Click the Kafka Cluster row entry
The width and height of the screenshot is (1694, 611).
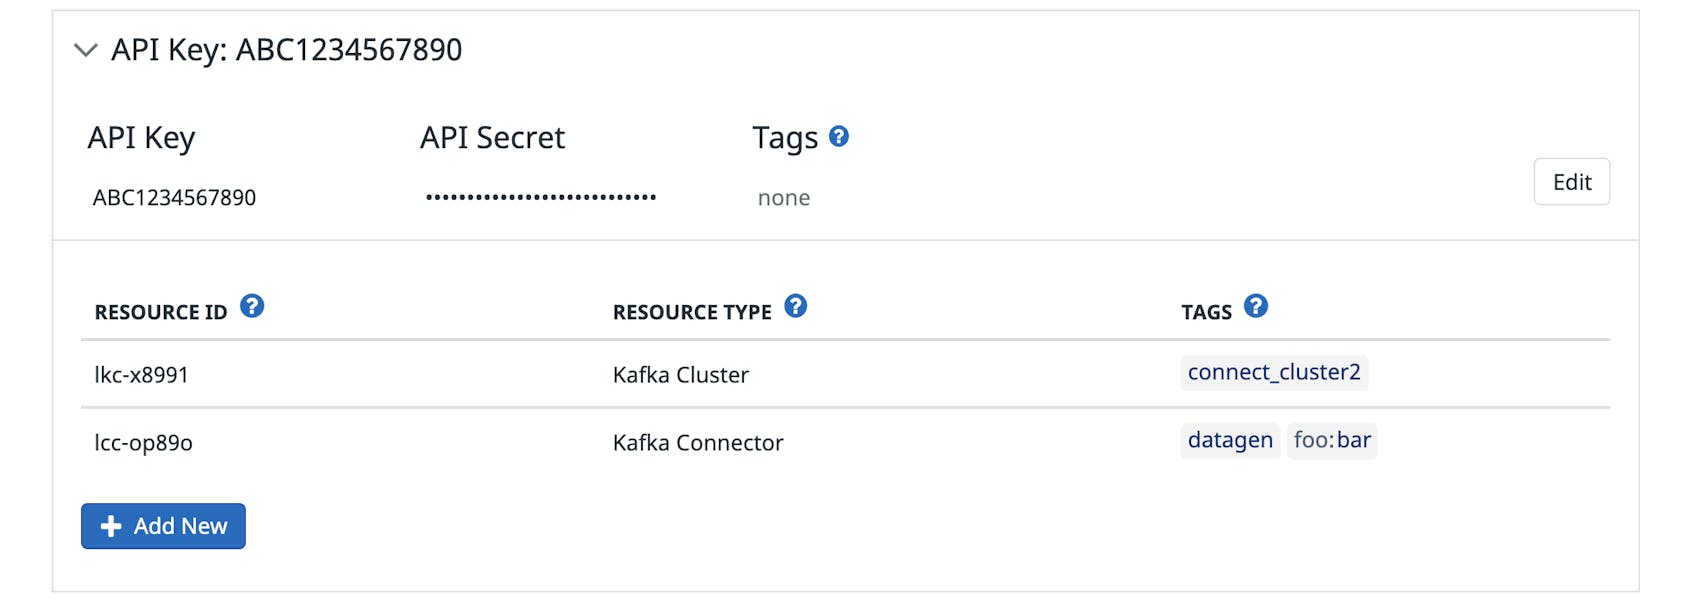pyautogui.click(x=680, y=374)
